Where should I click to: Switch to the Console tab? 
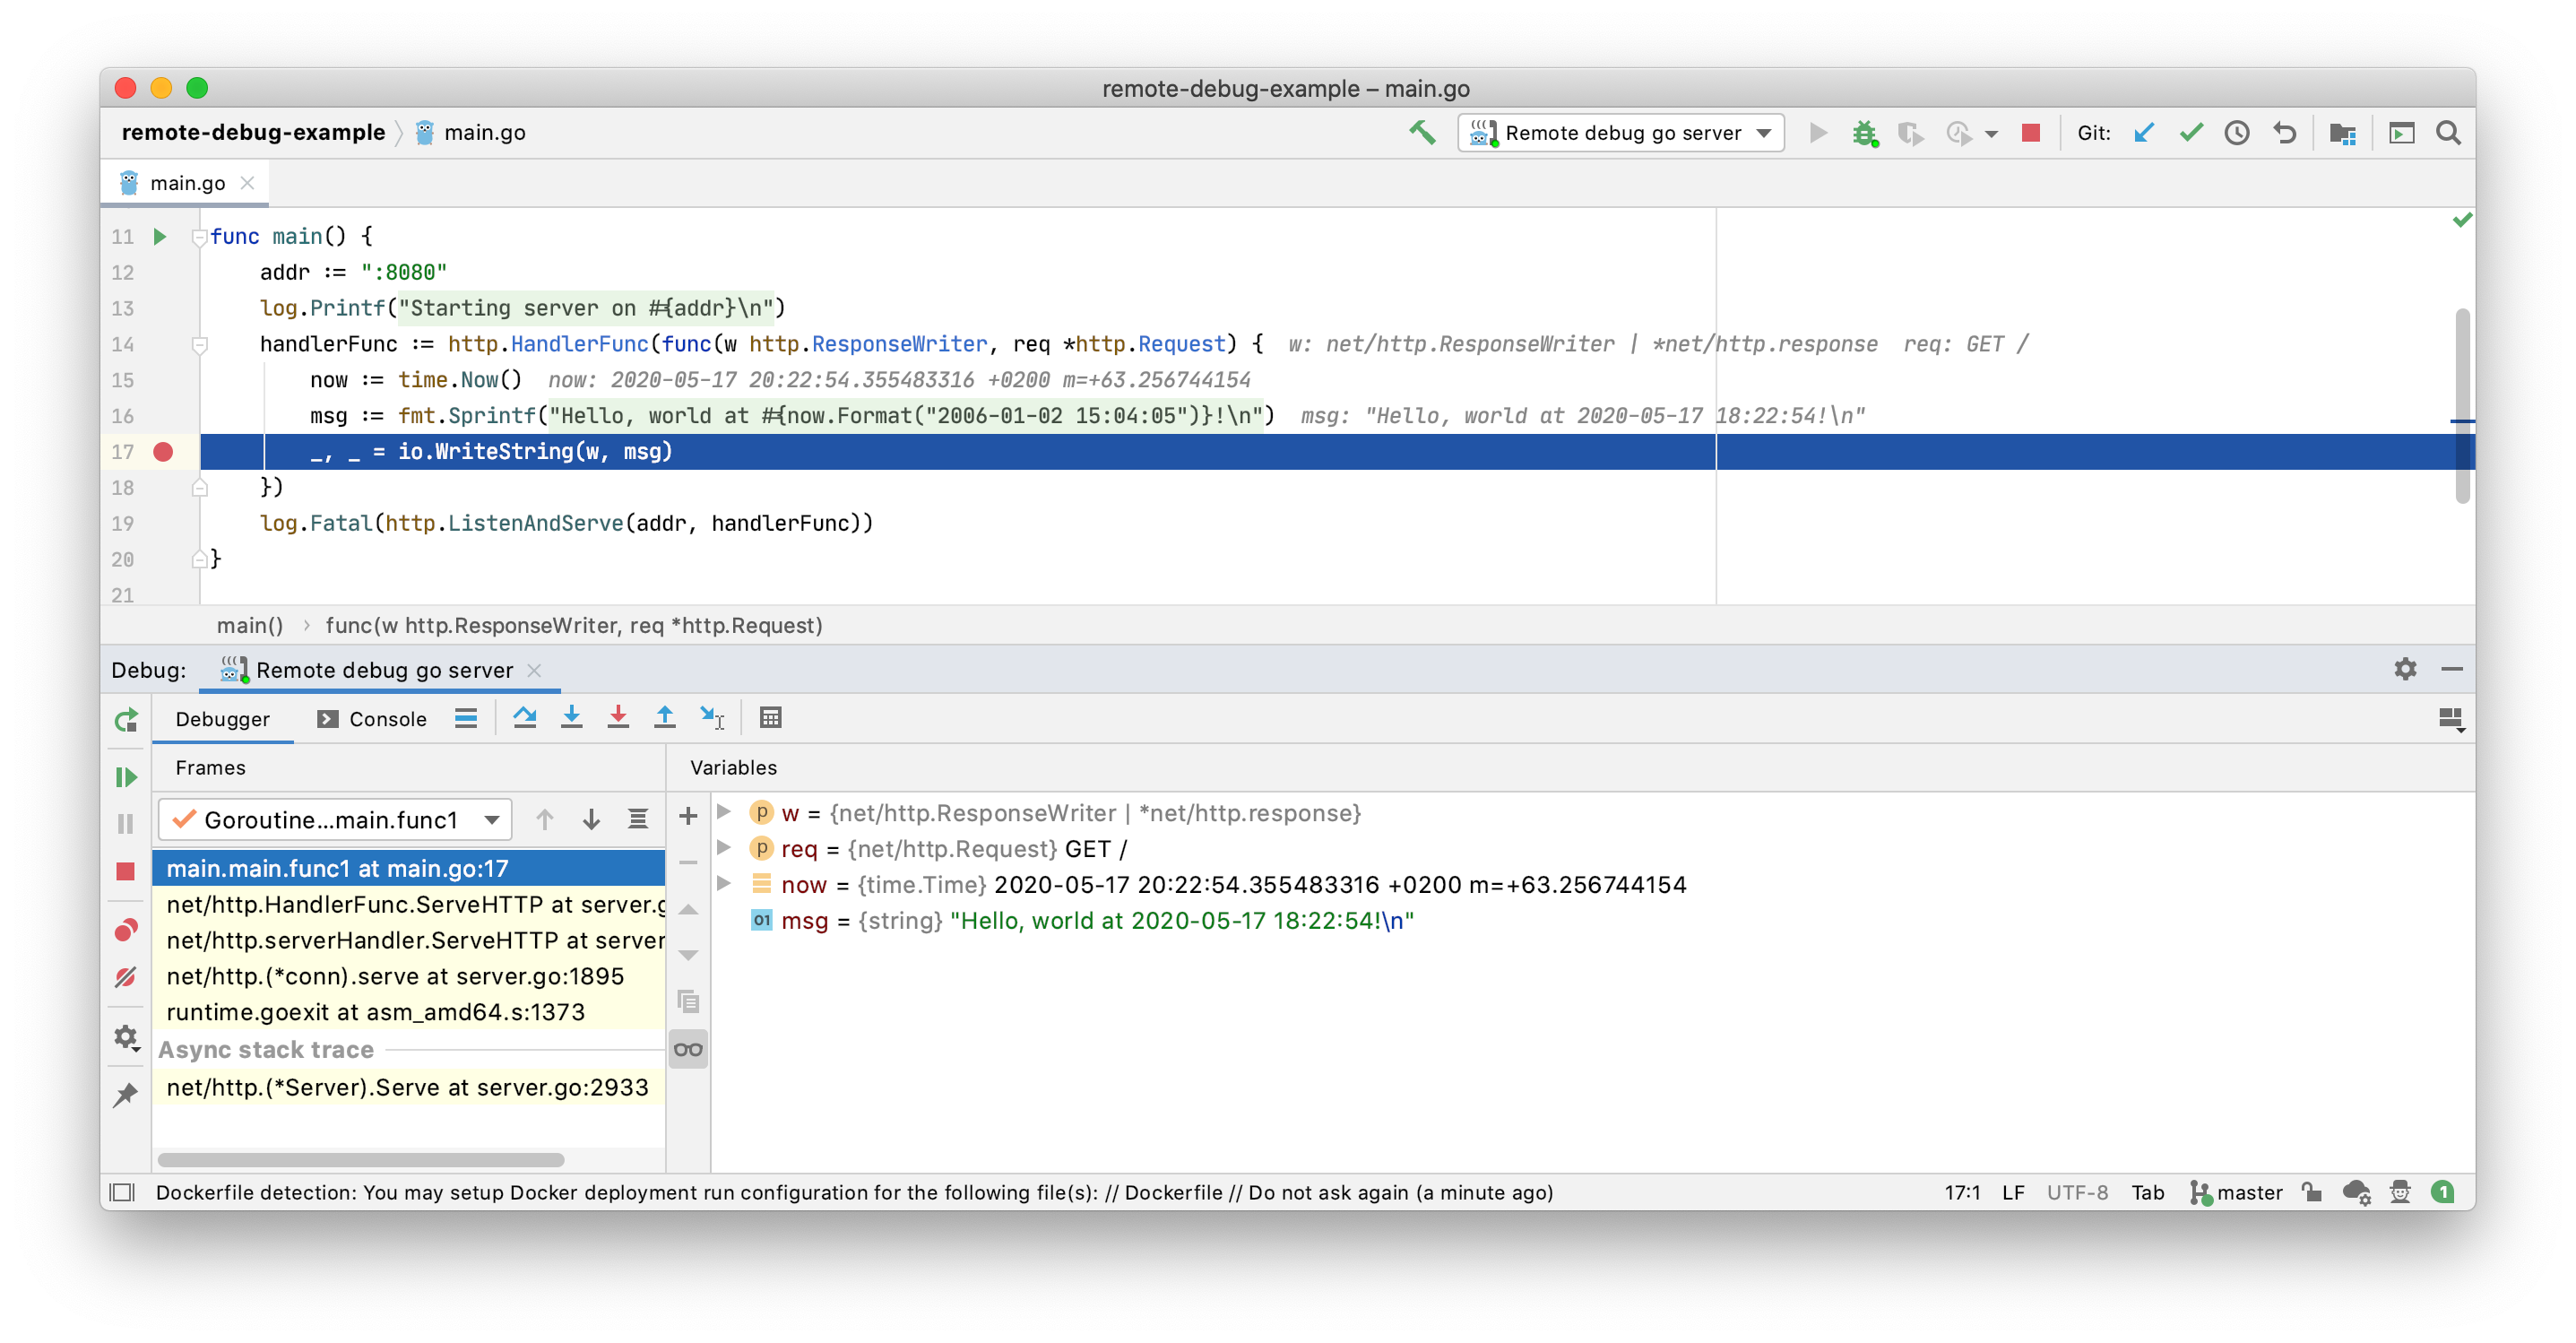372,719
